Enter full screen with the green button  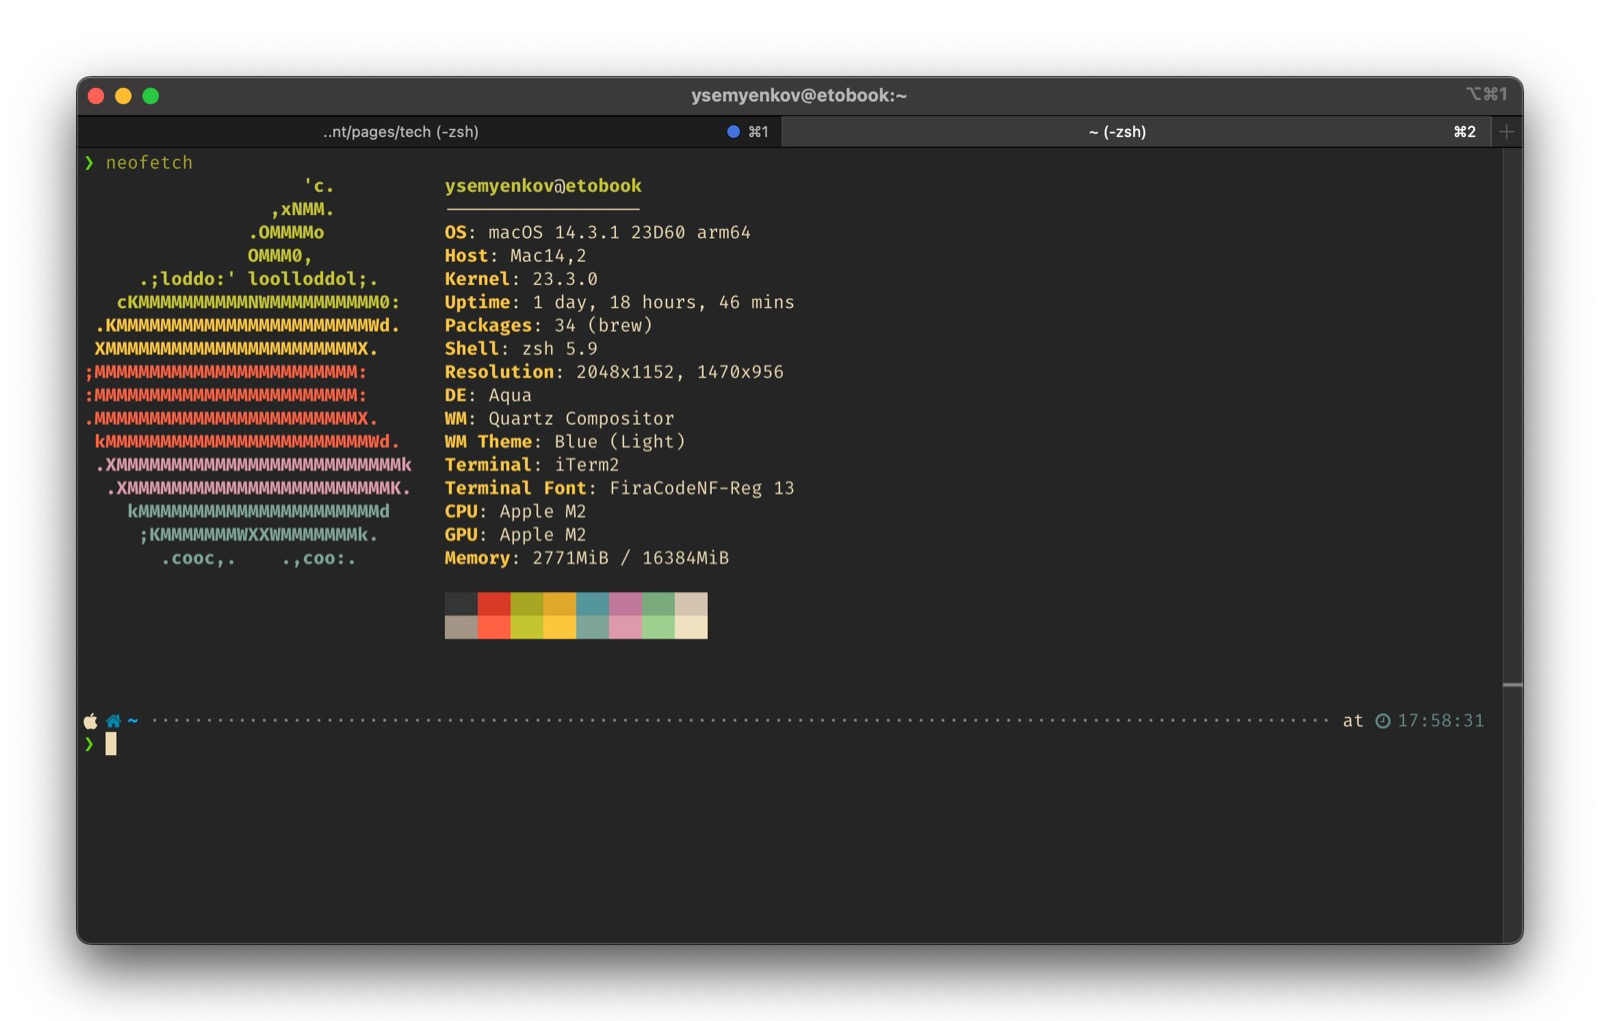click(151, 96)
